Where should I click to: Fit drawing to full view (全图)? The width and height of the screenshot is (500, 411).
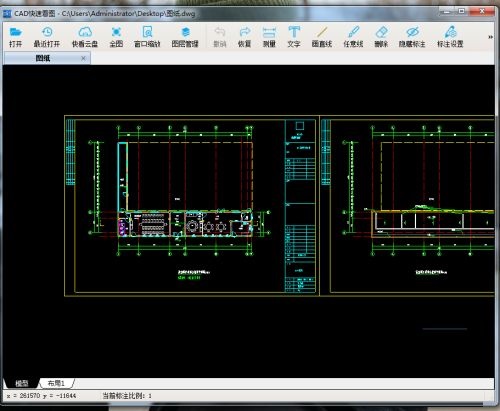pos(116,37)
